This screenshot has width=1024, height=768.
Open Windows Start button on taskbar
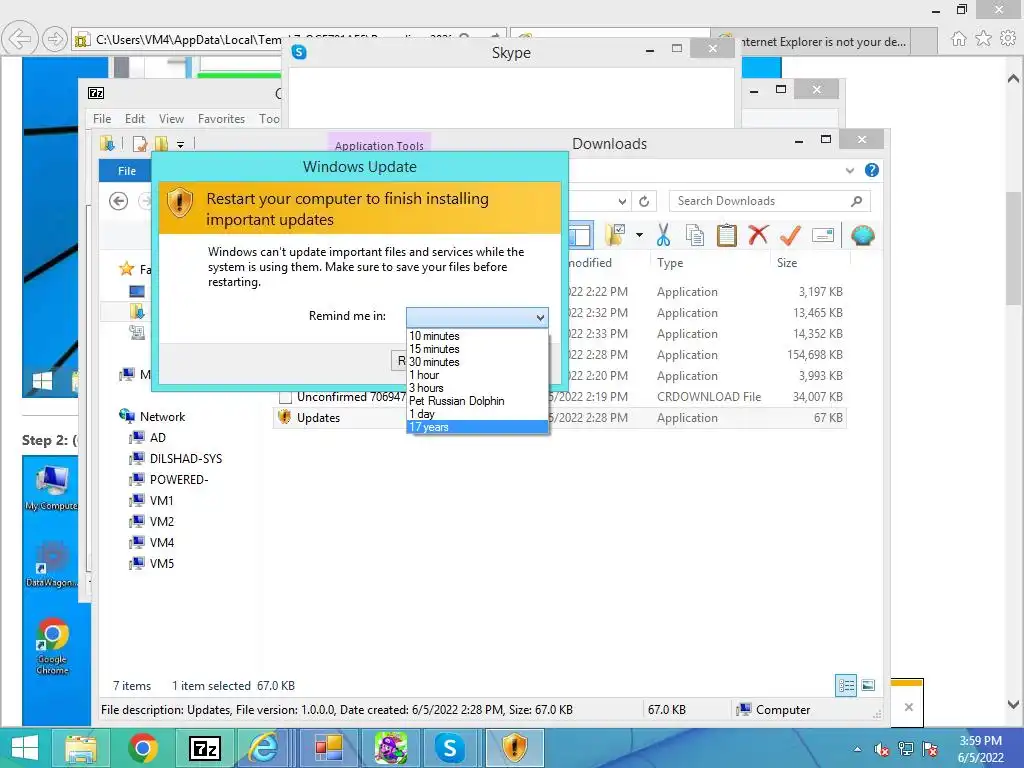(x=25, y=748)
